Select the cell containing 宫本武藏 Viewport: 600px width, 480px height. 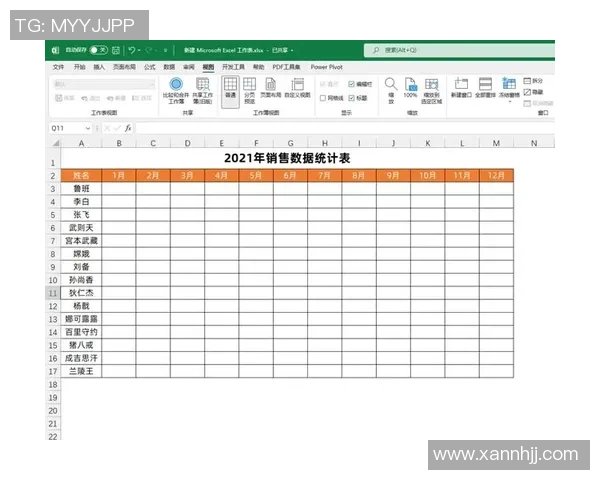point(81,241)
